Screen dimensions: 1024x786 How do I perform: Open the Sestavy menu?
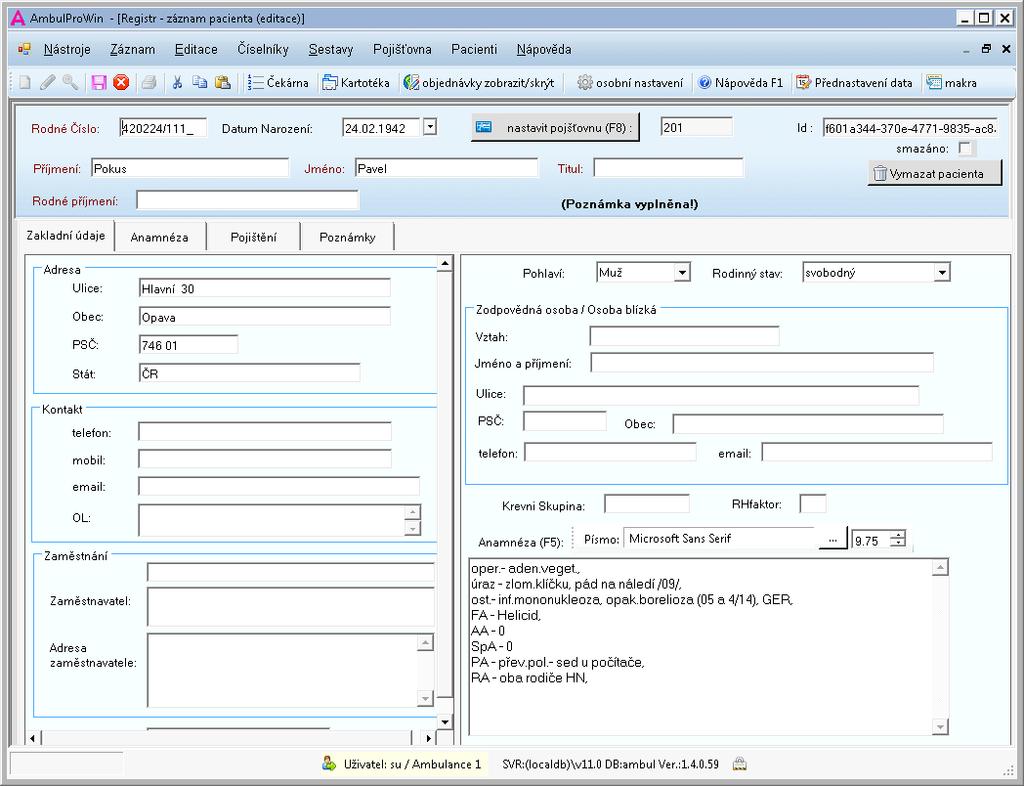331,50
